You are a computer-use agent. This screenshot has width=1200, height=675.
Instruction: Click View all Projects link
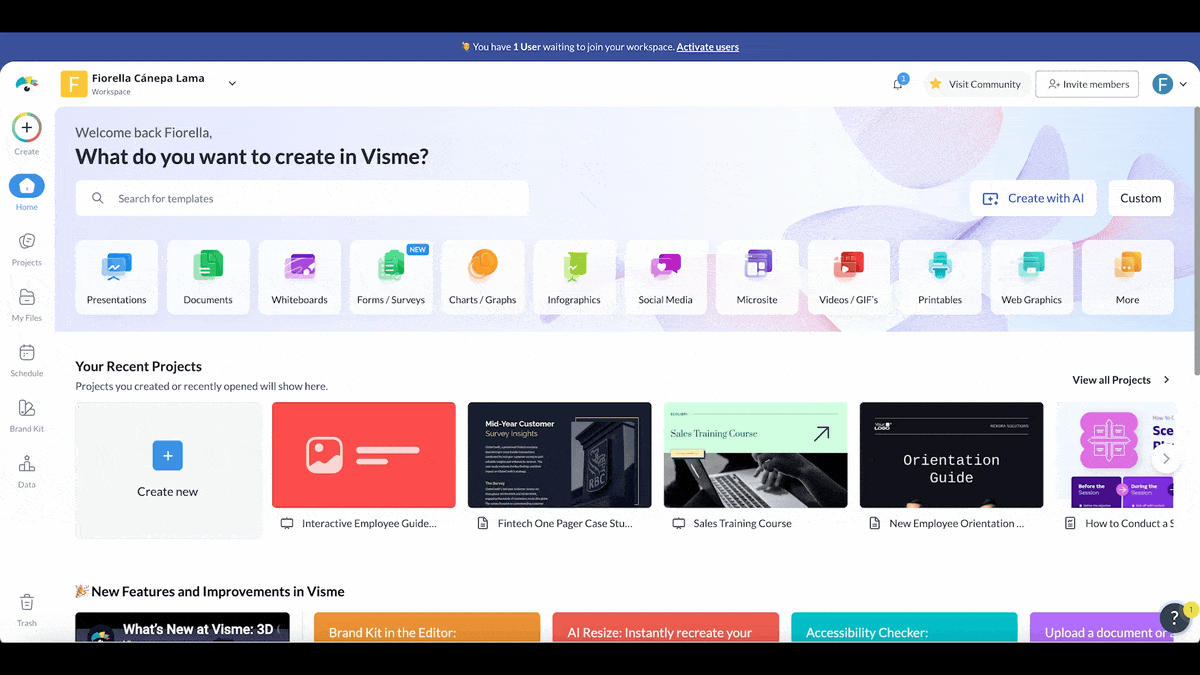click(x=1121, y=380)
